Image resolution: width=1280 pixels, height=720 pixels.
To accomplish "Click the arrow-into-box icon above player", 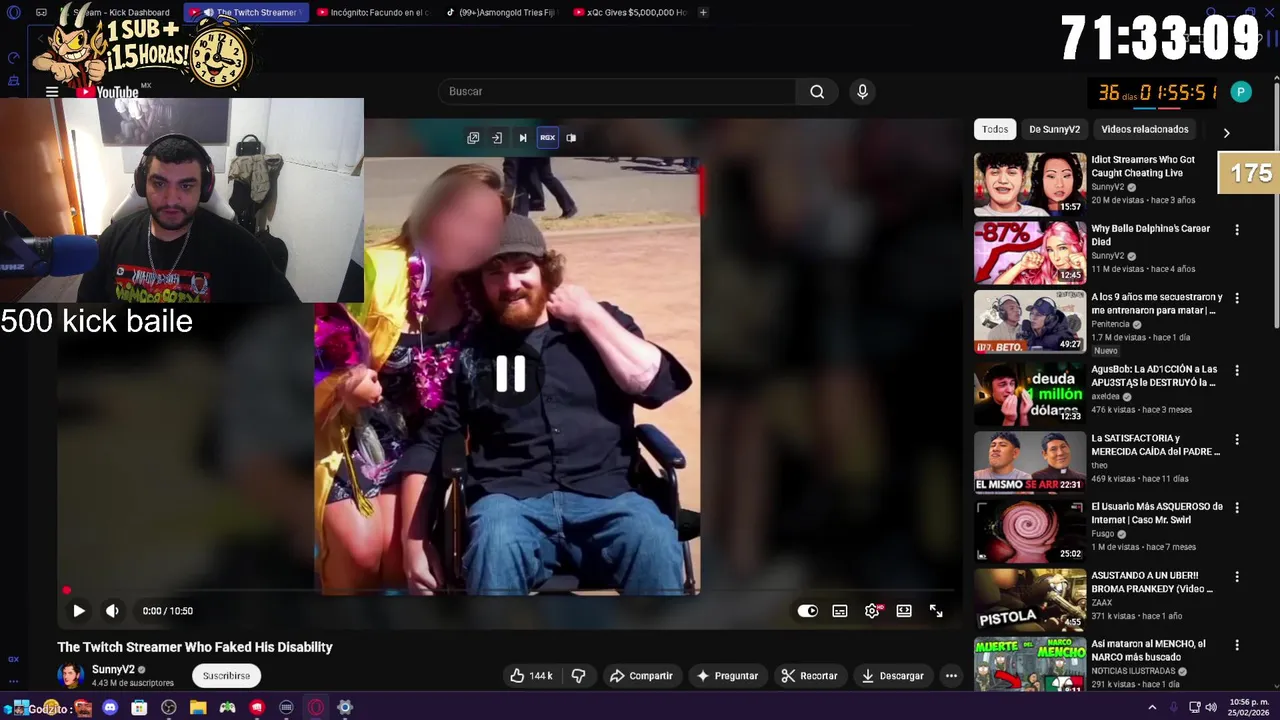I will (x=497, y=138).
